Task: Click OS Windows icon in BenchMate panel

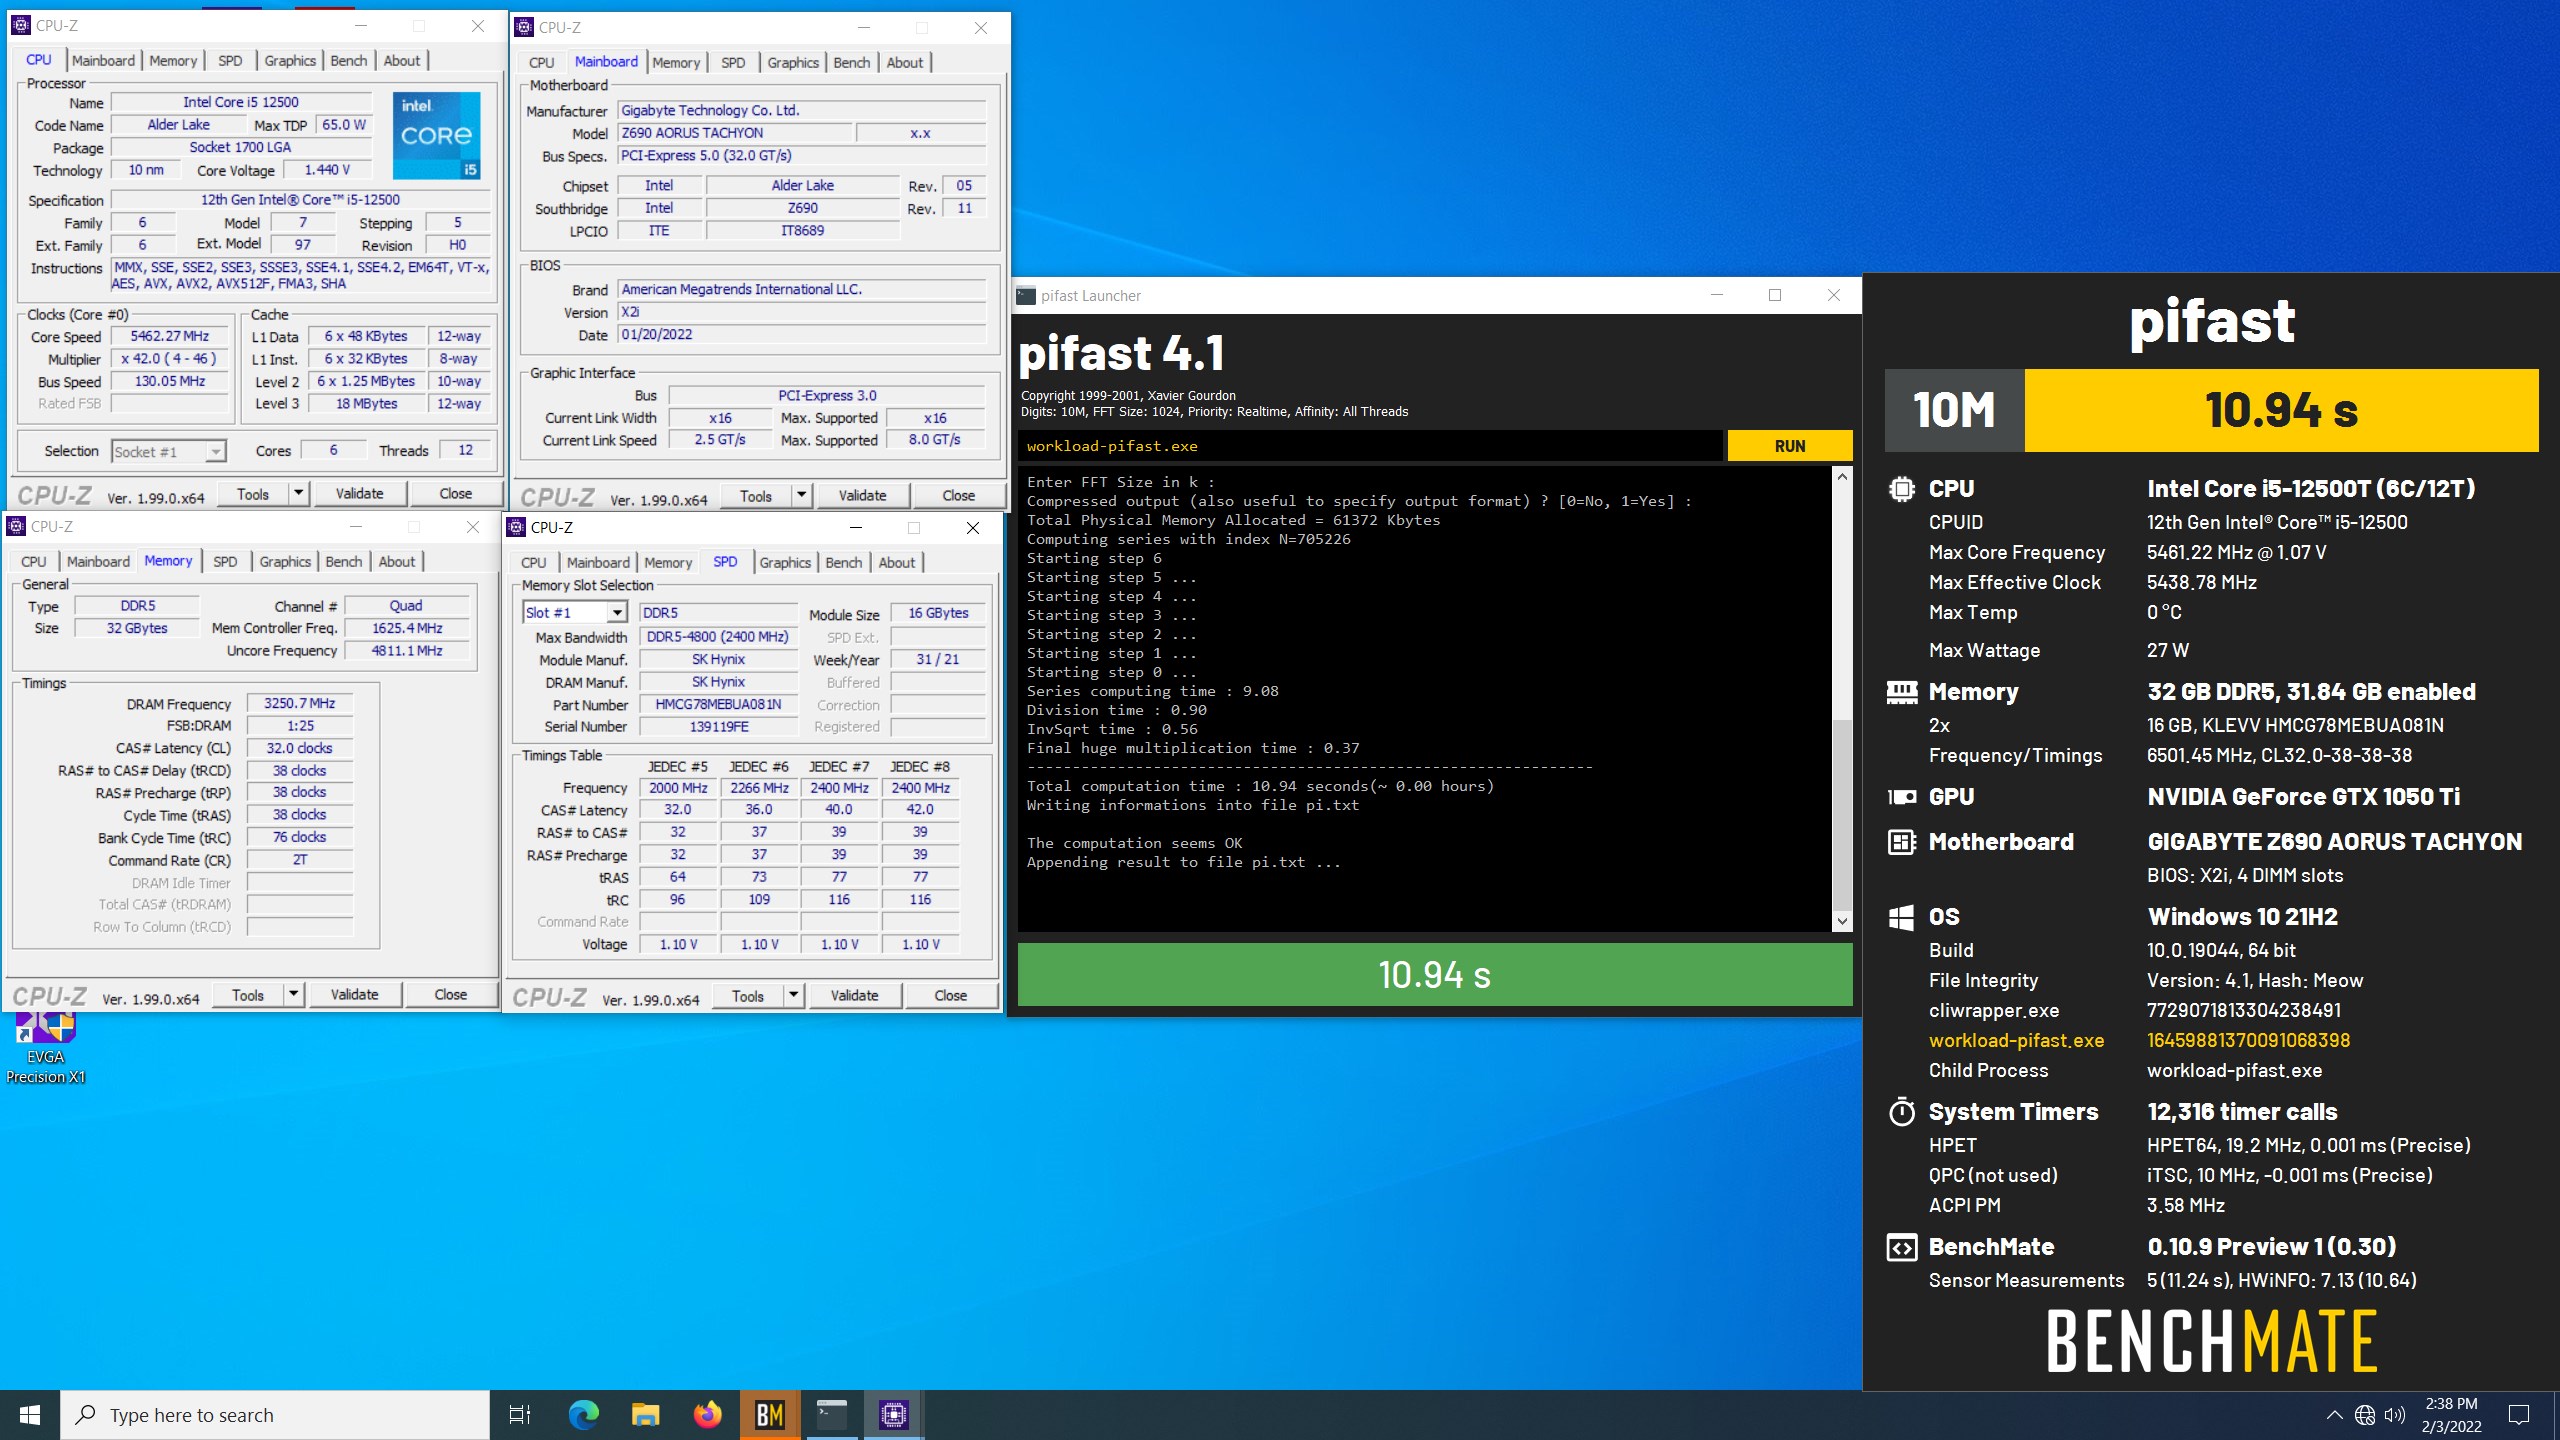Action: pyautogui.click(x=1901, y=918)
